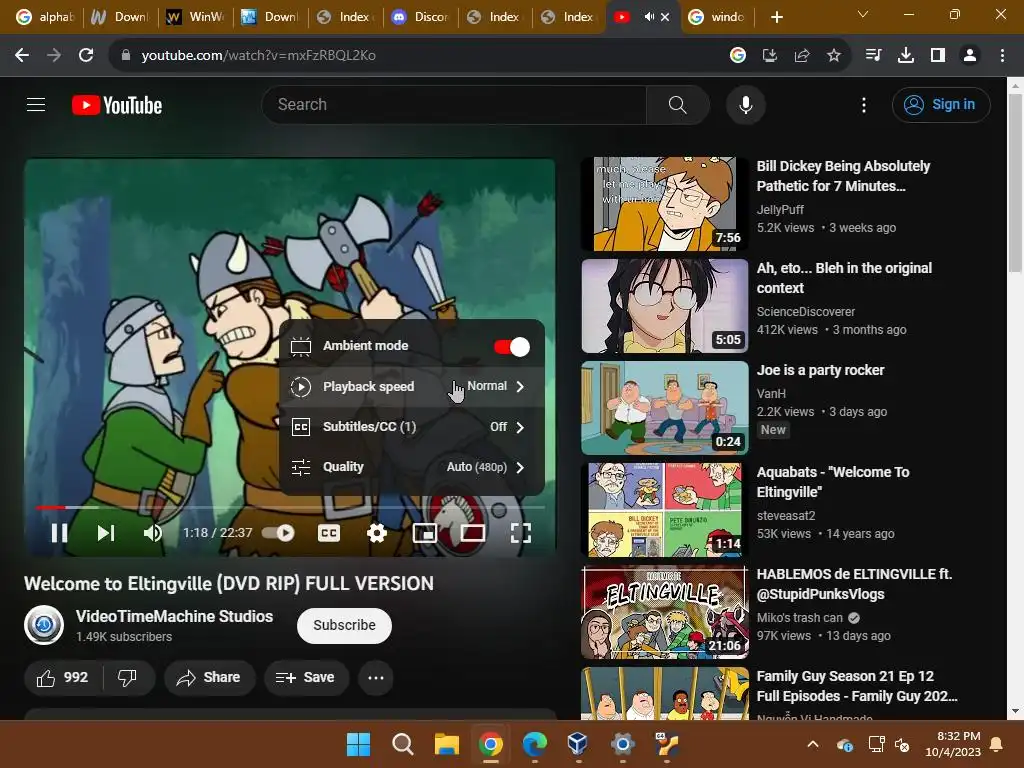Open the Windows Start menu

point(359,744)
